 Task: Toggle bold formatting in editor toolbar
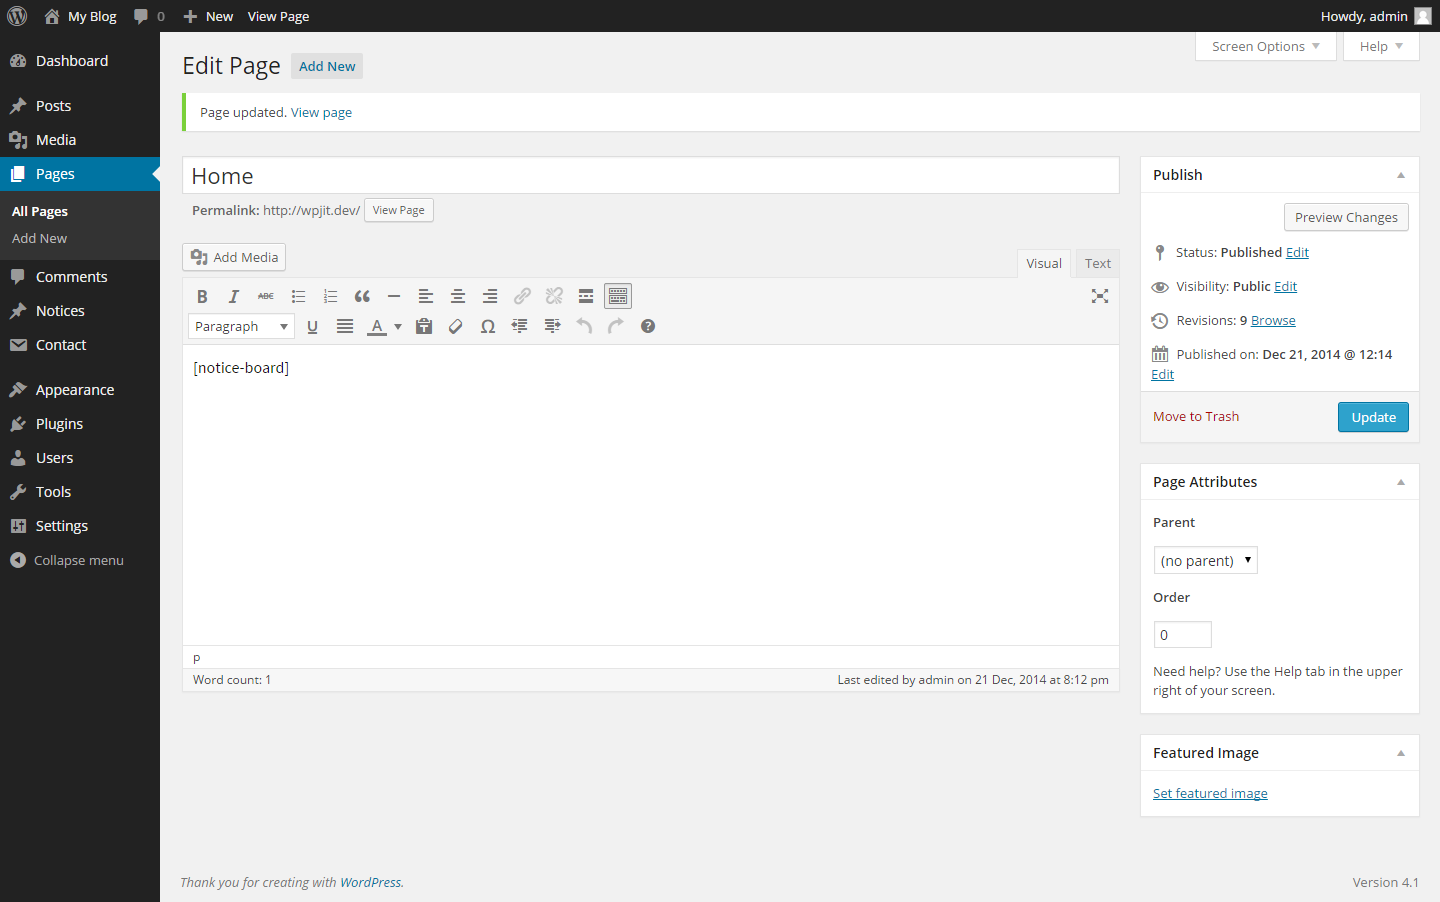pos(202,296)
